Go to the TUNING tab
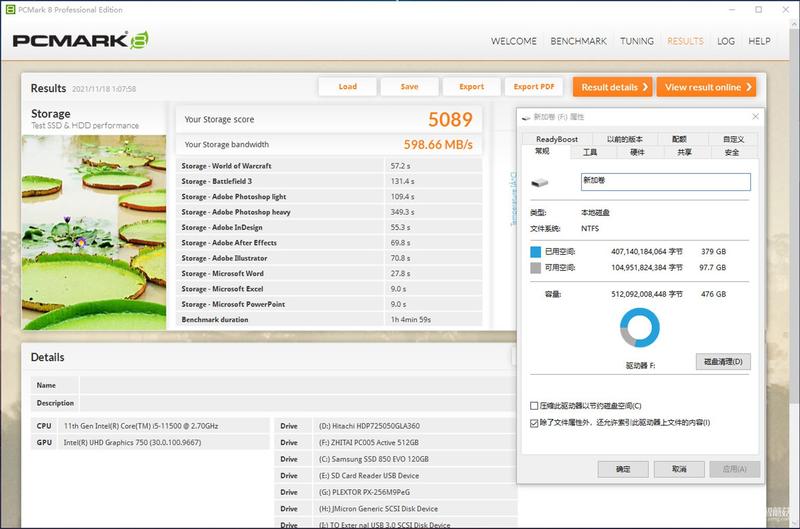 coord(636,41)
